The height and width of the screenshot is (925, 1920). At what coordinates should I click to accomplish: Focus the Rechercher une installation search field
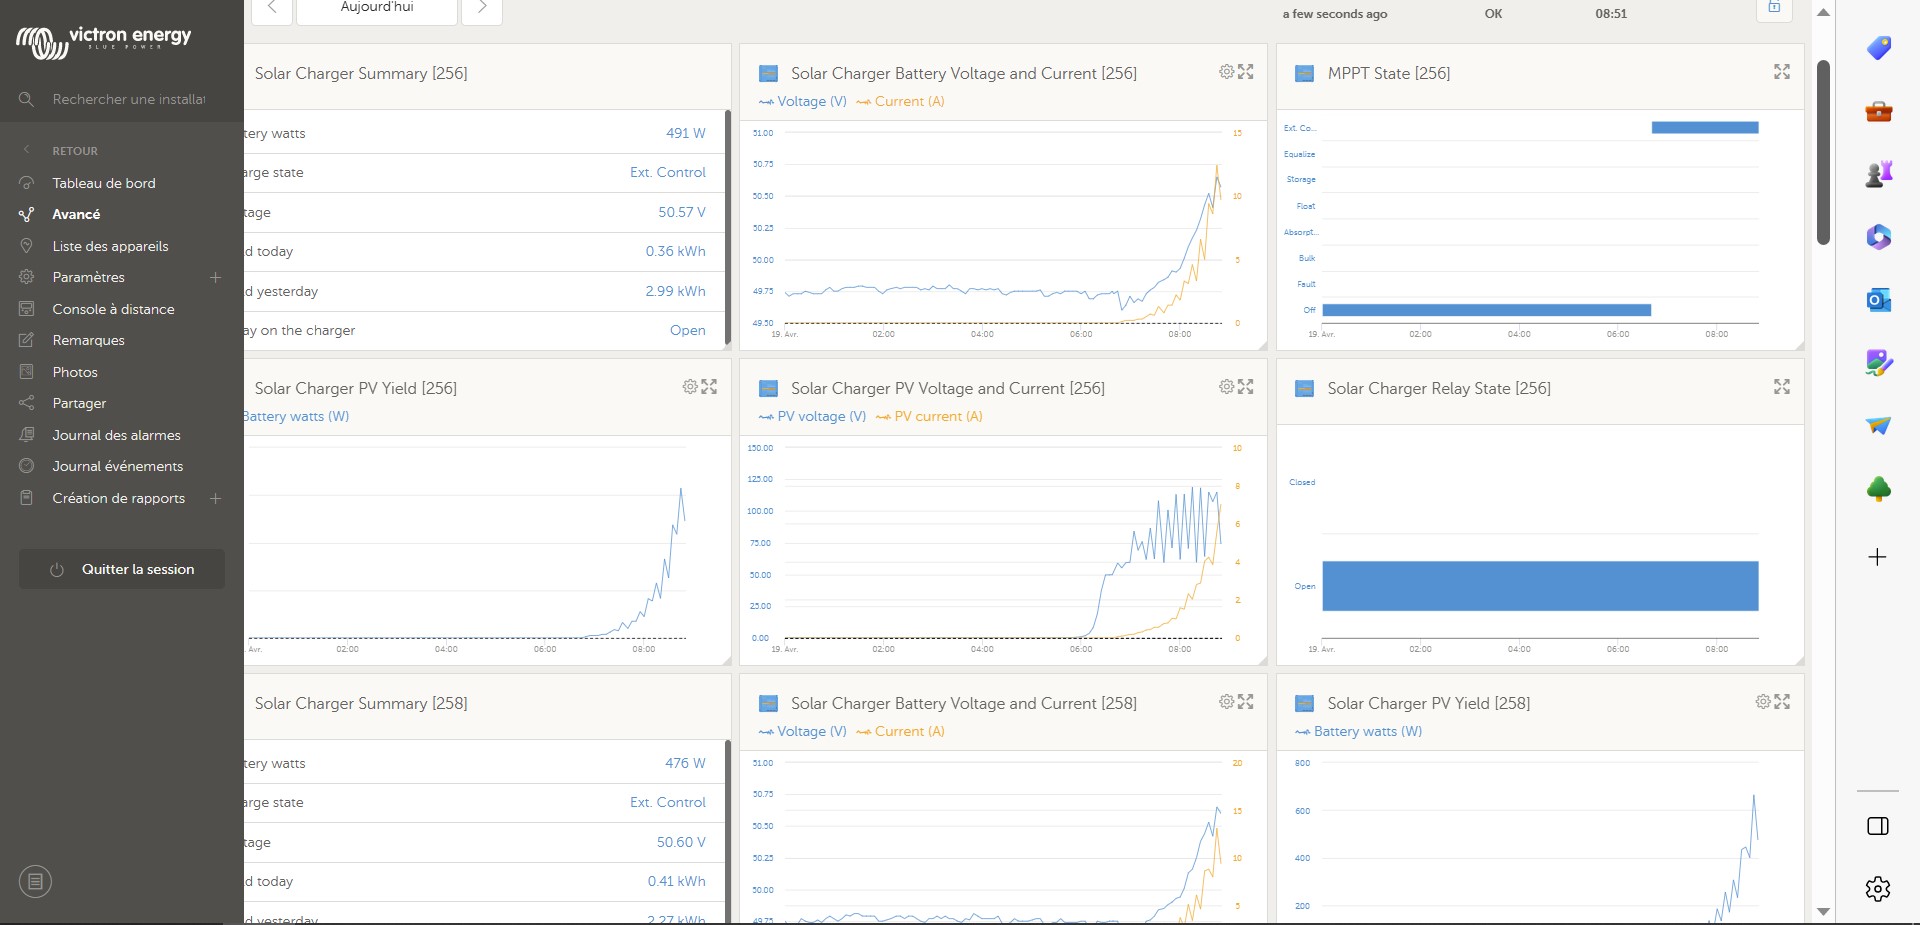pyautogui.click(x=128, y=100)
